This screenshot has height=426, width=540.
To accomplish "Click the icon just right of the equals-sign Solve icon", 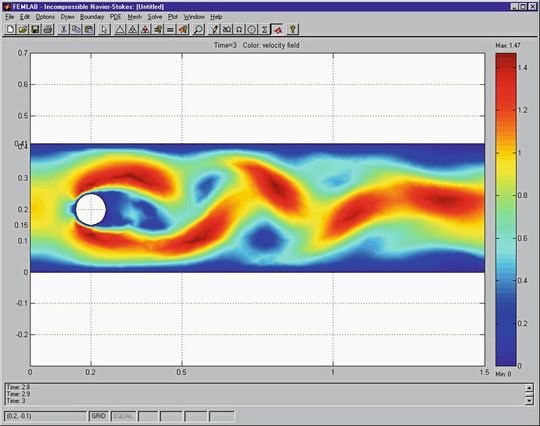I will click(183, 29).
